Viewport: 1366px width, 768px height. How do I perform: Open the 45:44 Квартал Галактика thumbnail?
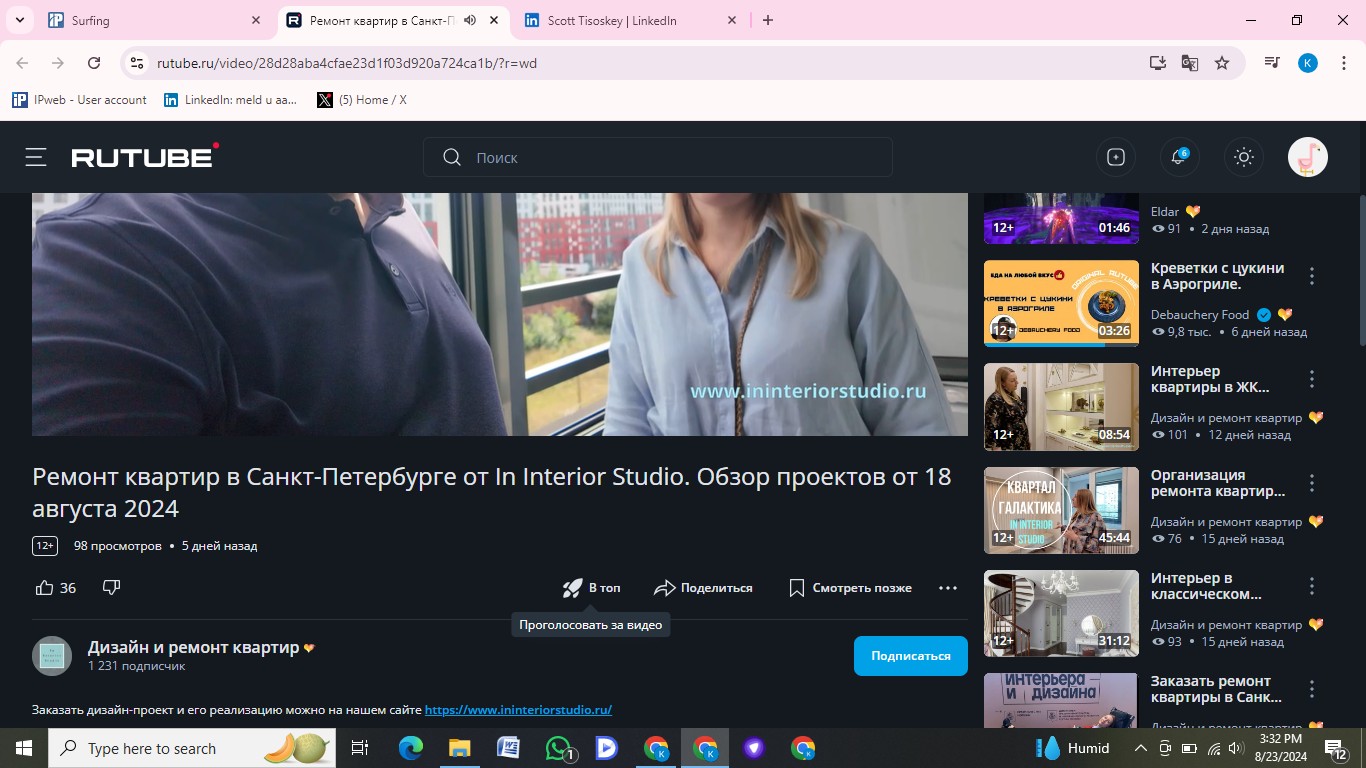[1061, 510]
